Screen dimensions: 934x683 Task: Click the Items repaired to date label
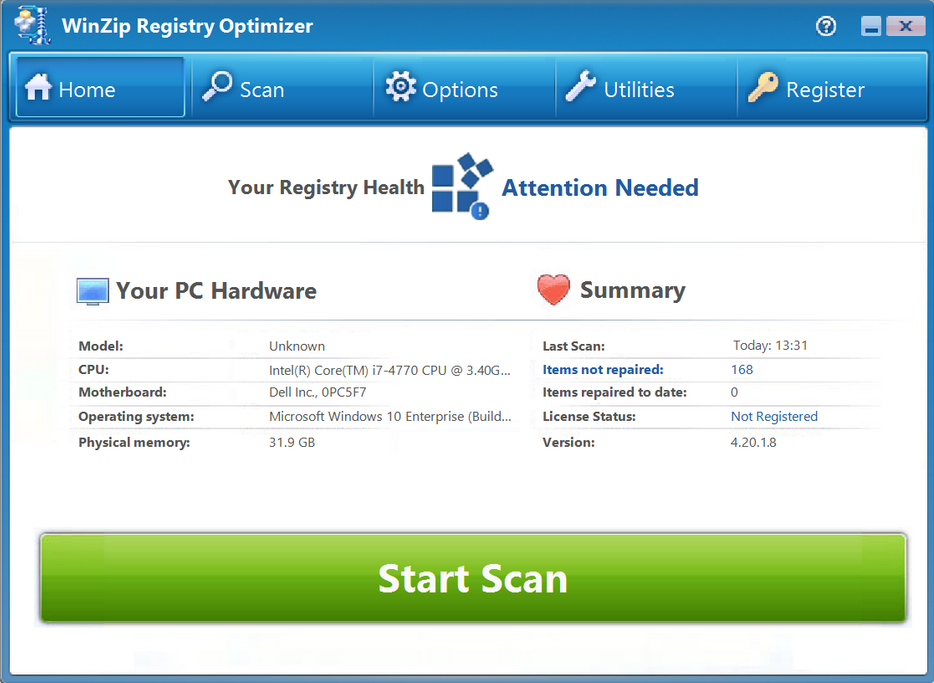click(x=614, y=392)
